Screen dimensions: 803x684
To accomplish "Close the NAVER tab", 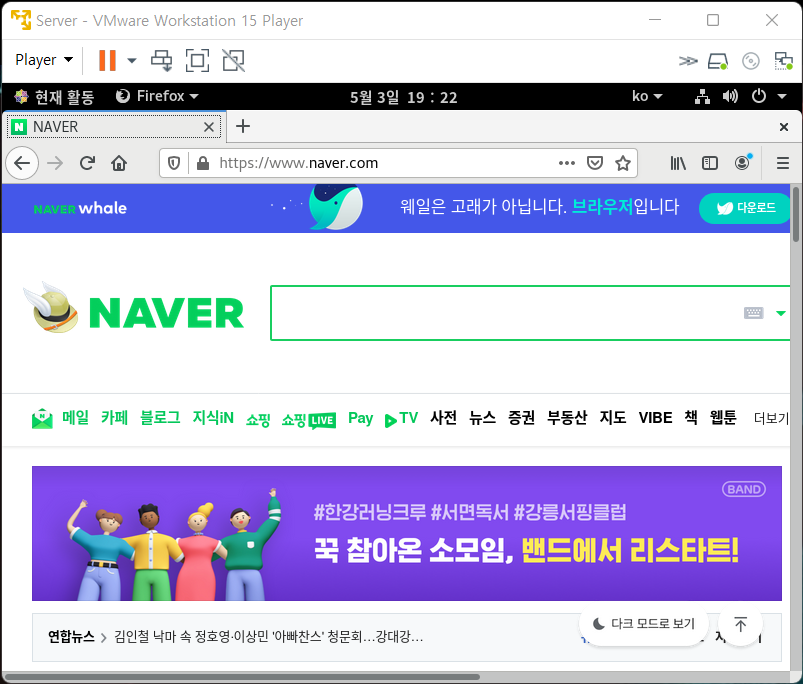I will [x=208, y=127].
